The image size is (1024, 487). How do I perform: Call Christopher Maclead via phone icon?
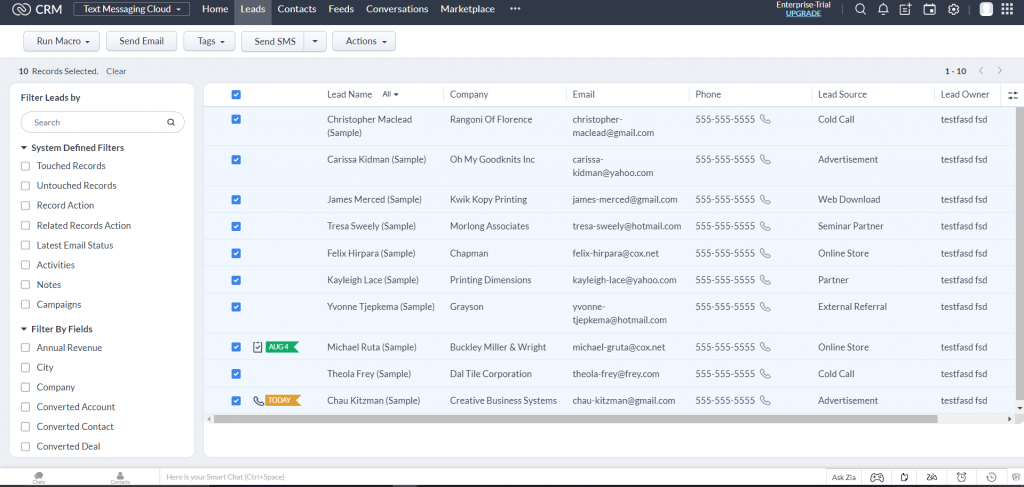coord(765,119)
